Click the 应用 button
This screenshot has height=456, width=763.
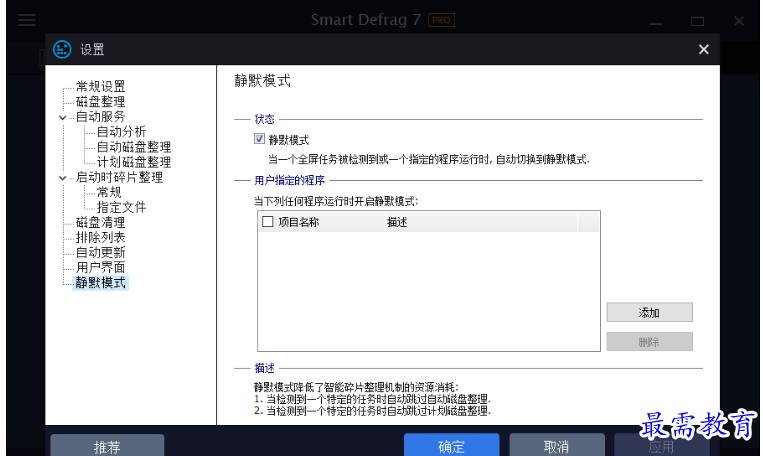[662, 445]
